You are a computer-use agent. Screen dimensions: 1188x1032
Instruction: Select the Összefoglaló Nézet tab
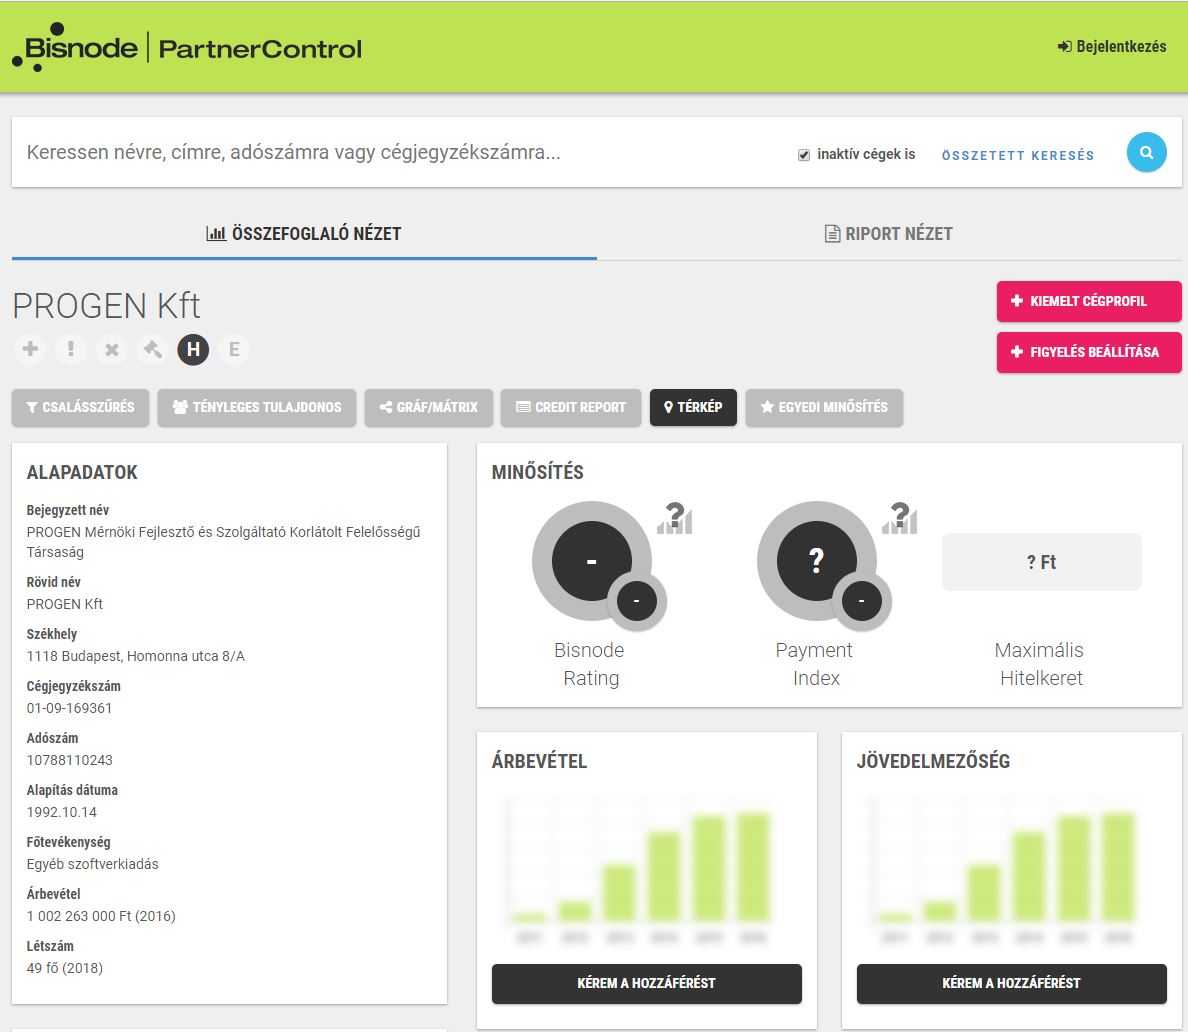point(304,234)
